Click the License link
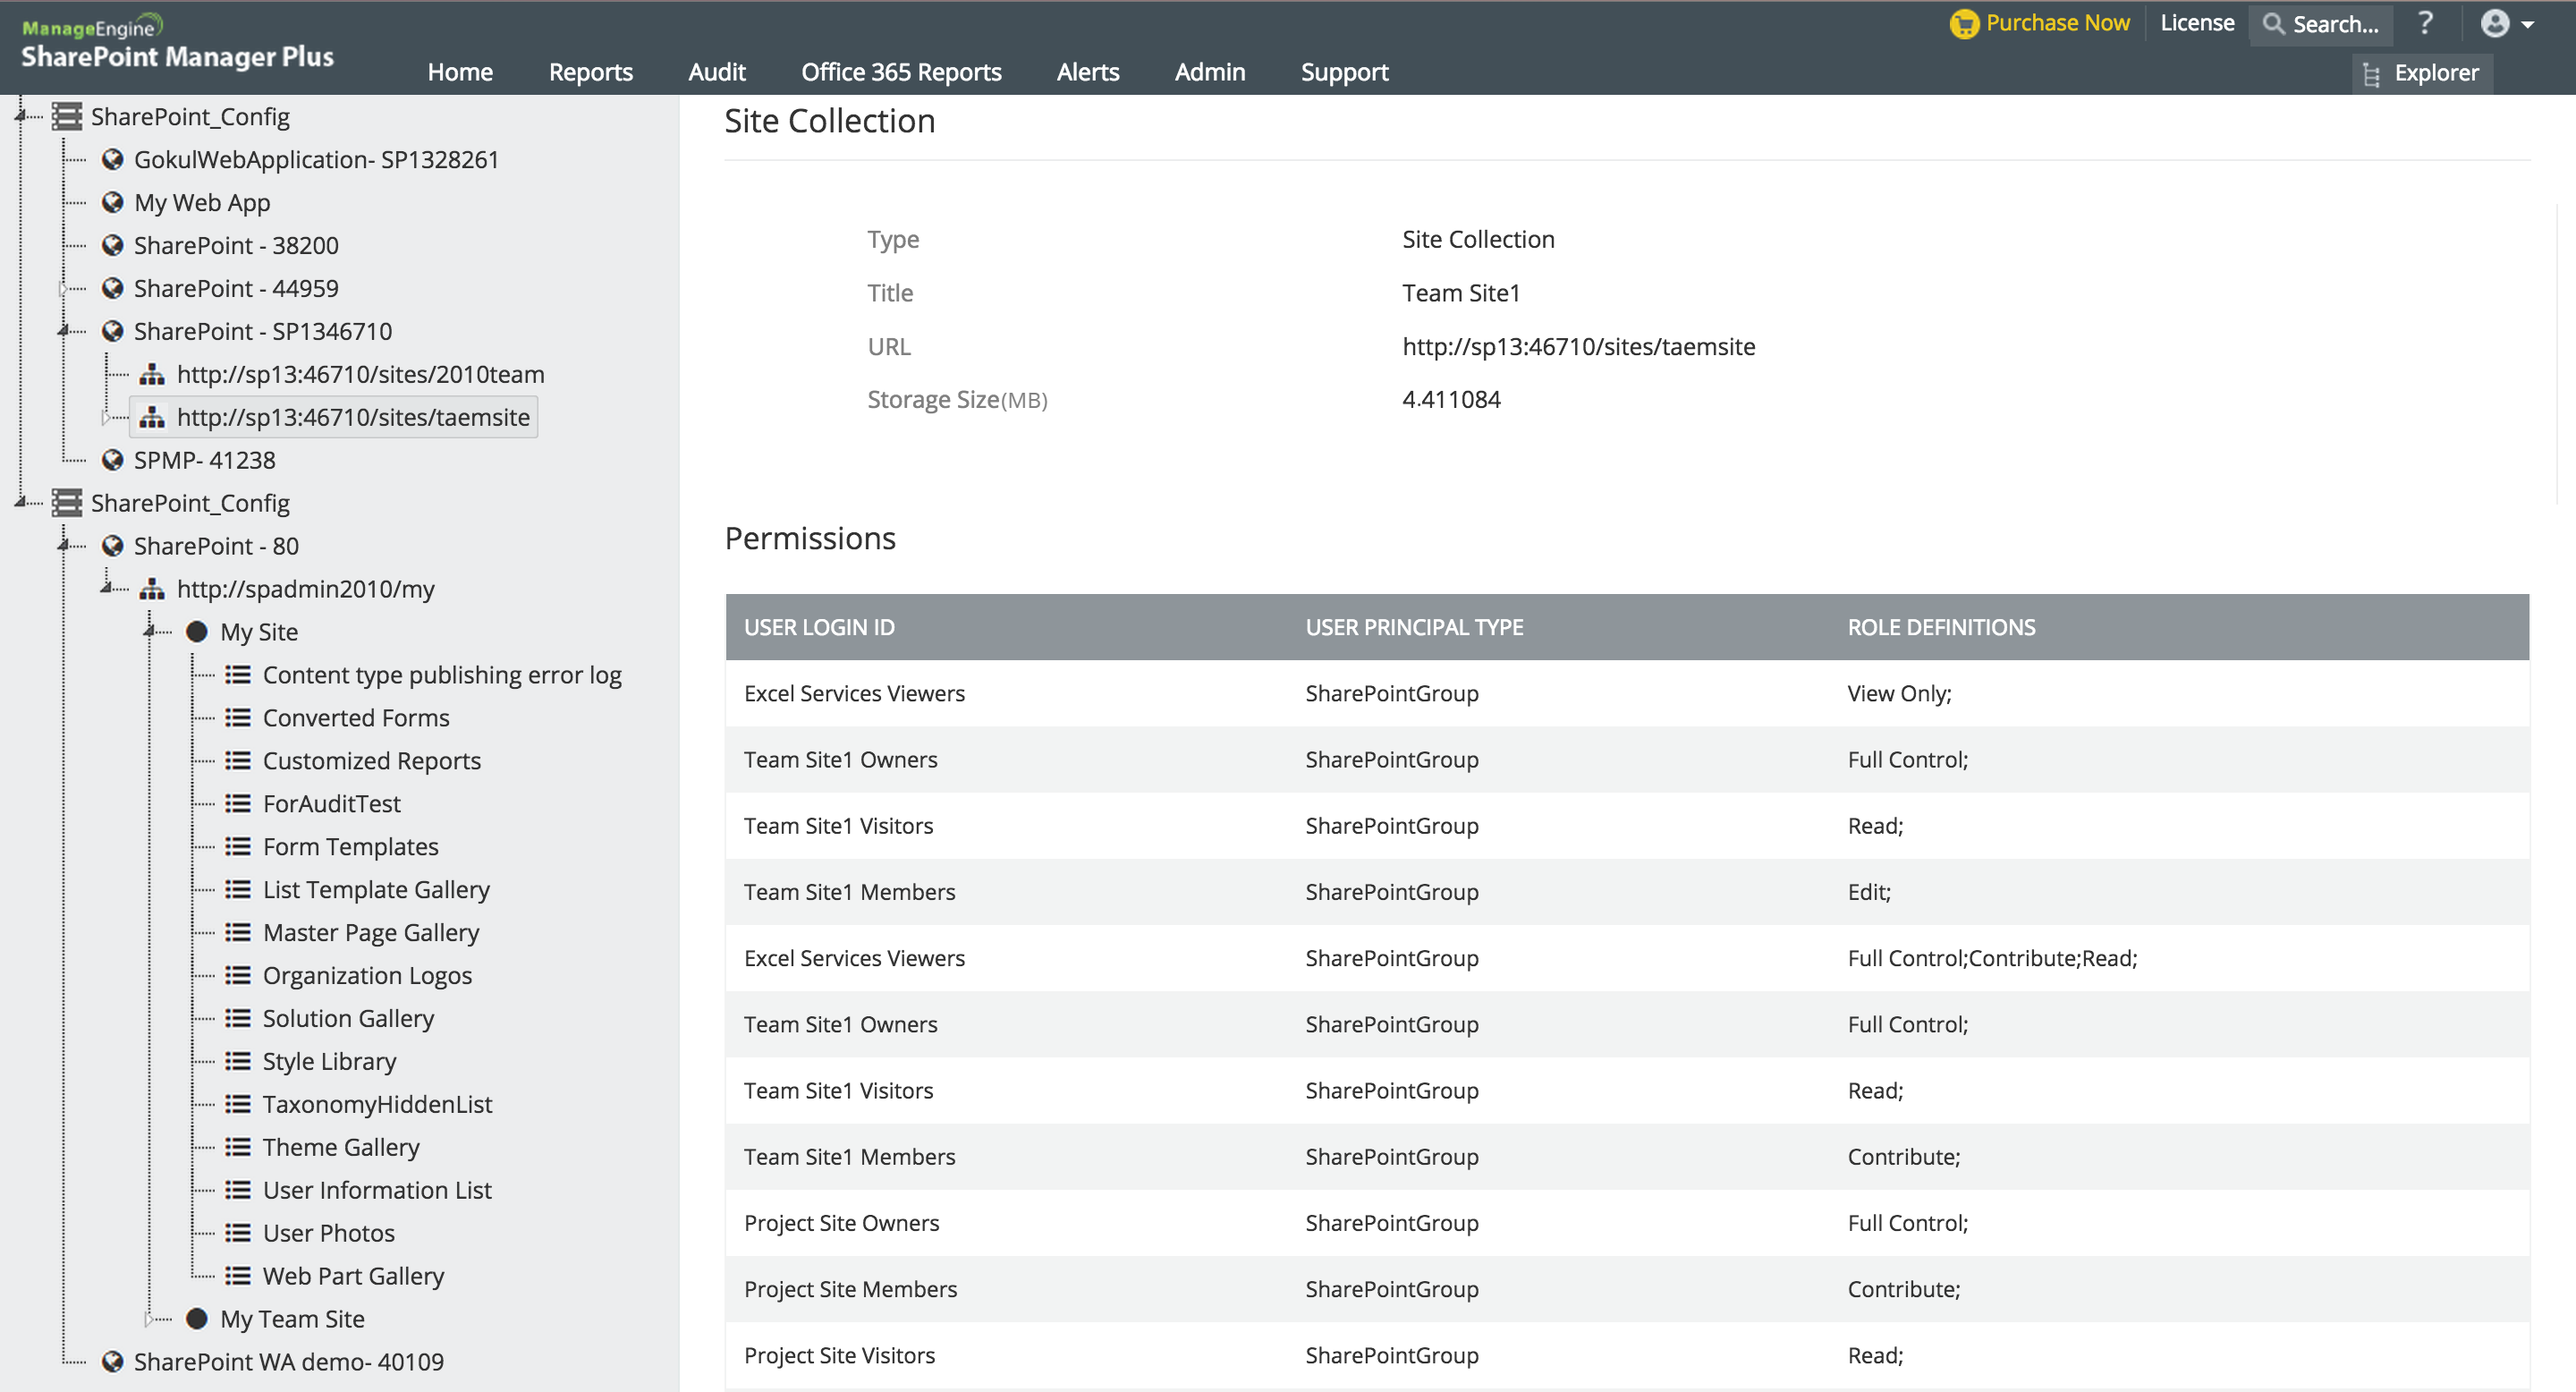 pos(2196,23)
